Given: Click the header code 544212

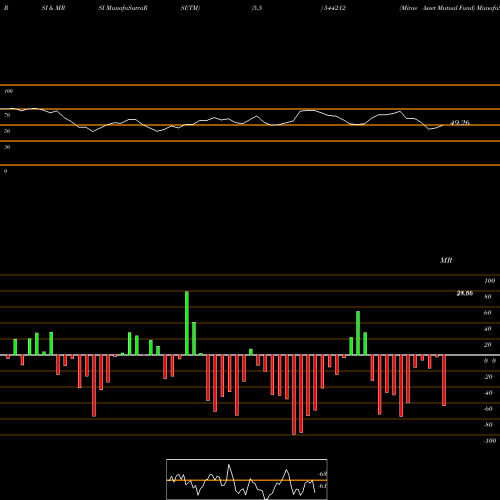Looking at the screenshot, I should click(x=334, y=8).
